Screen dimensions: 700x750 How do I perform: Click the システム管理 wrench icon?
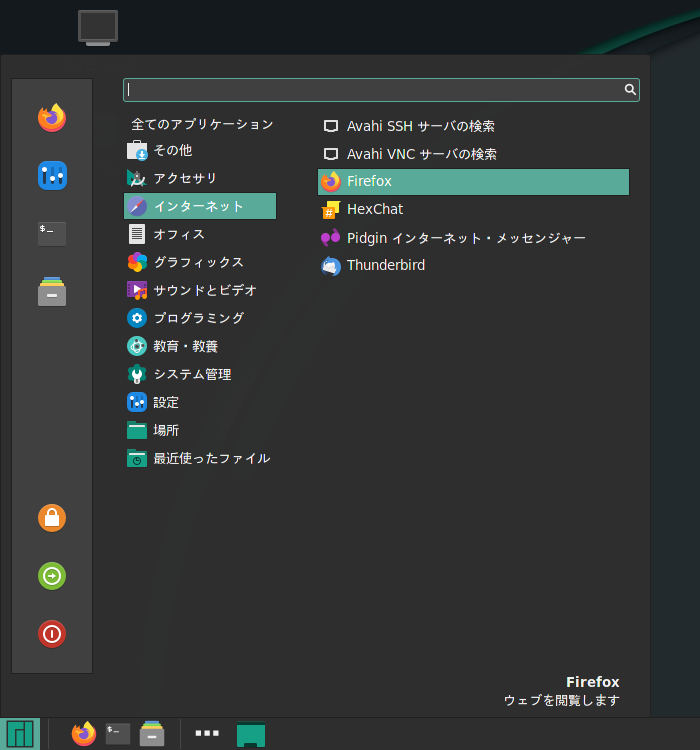coord(137,374)
